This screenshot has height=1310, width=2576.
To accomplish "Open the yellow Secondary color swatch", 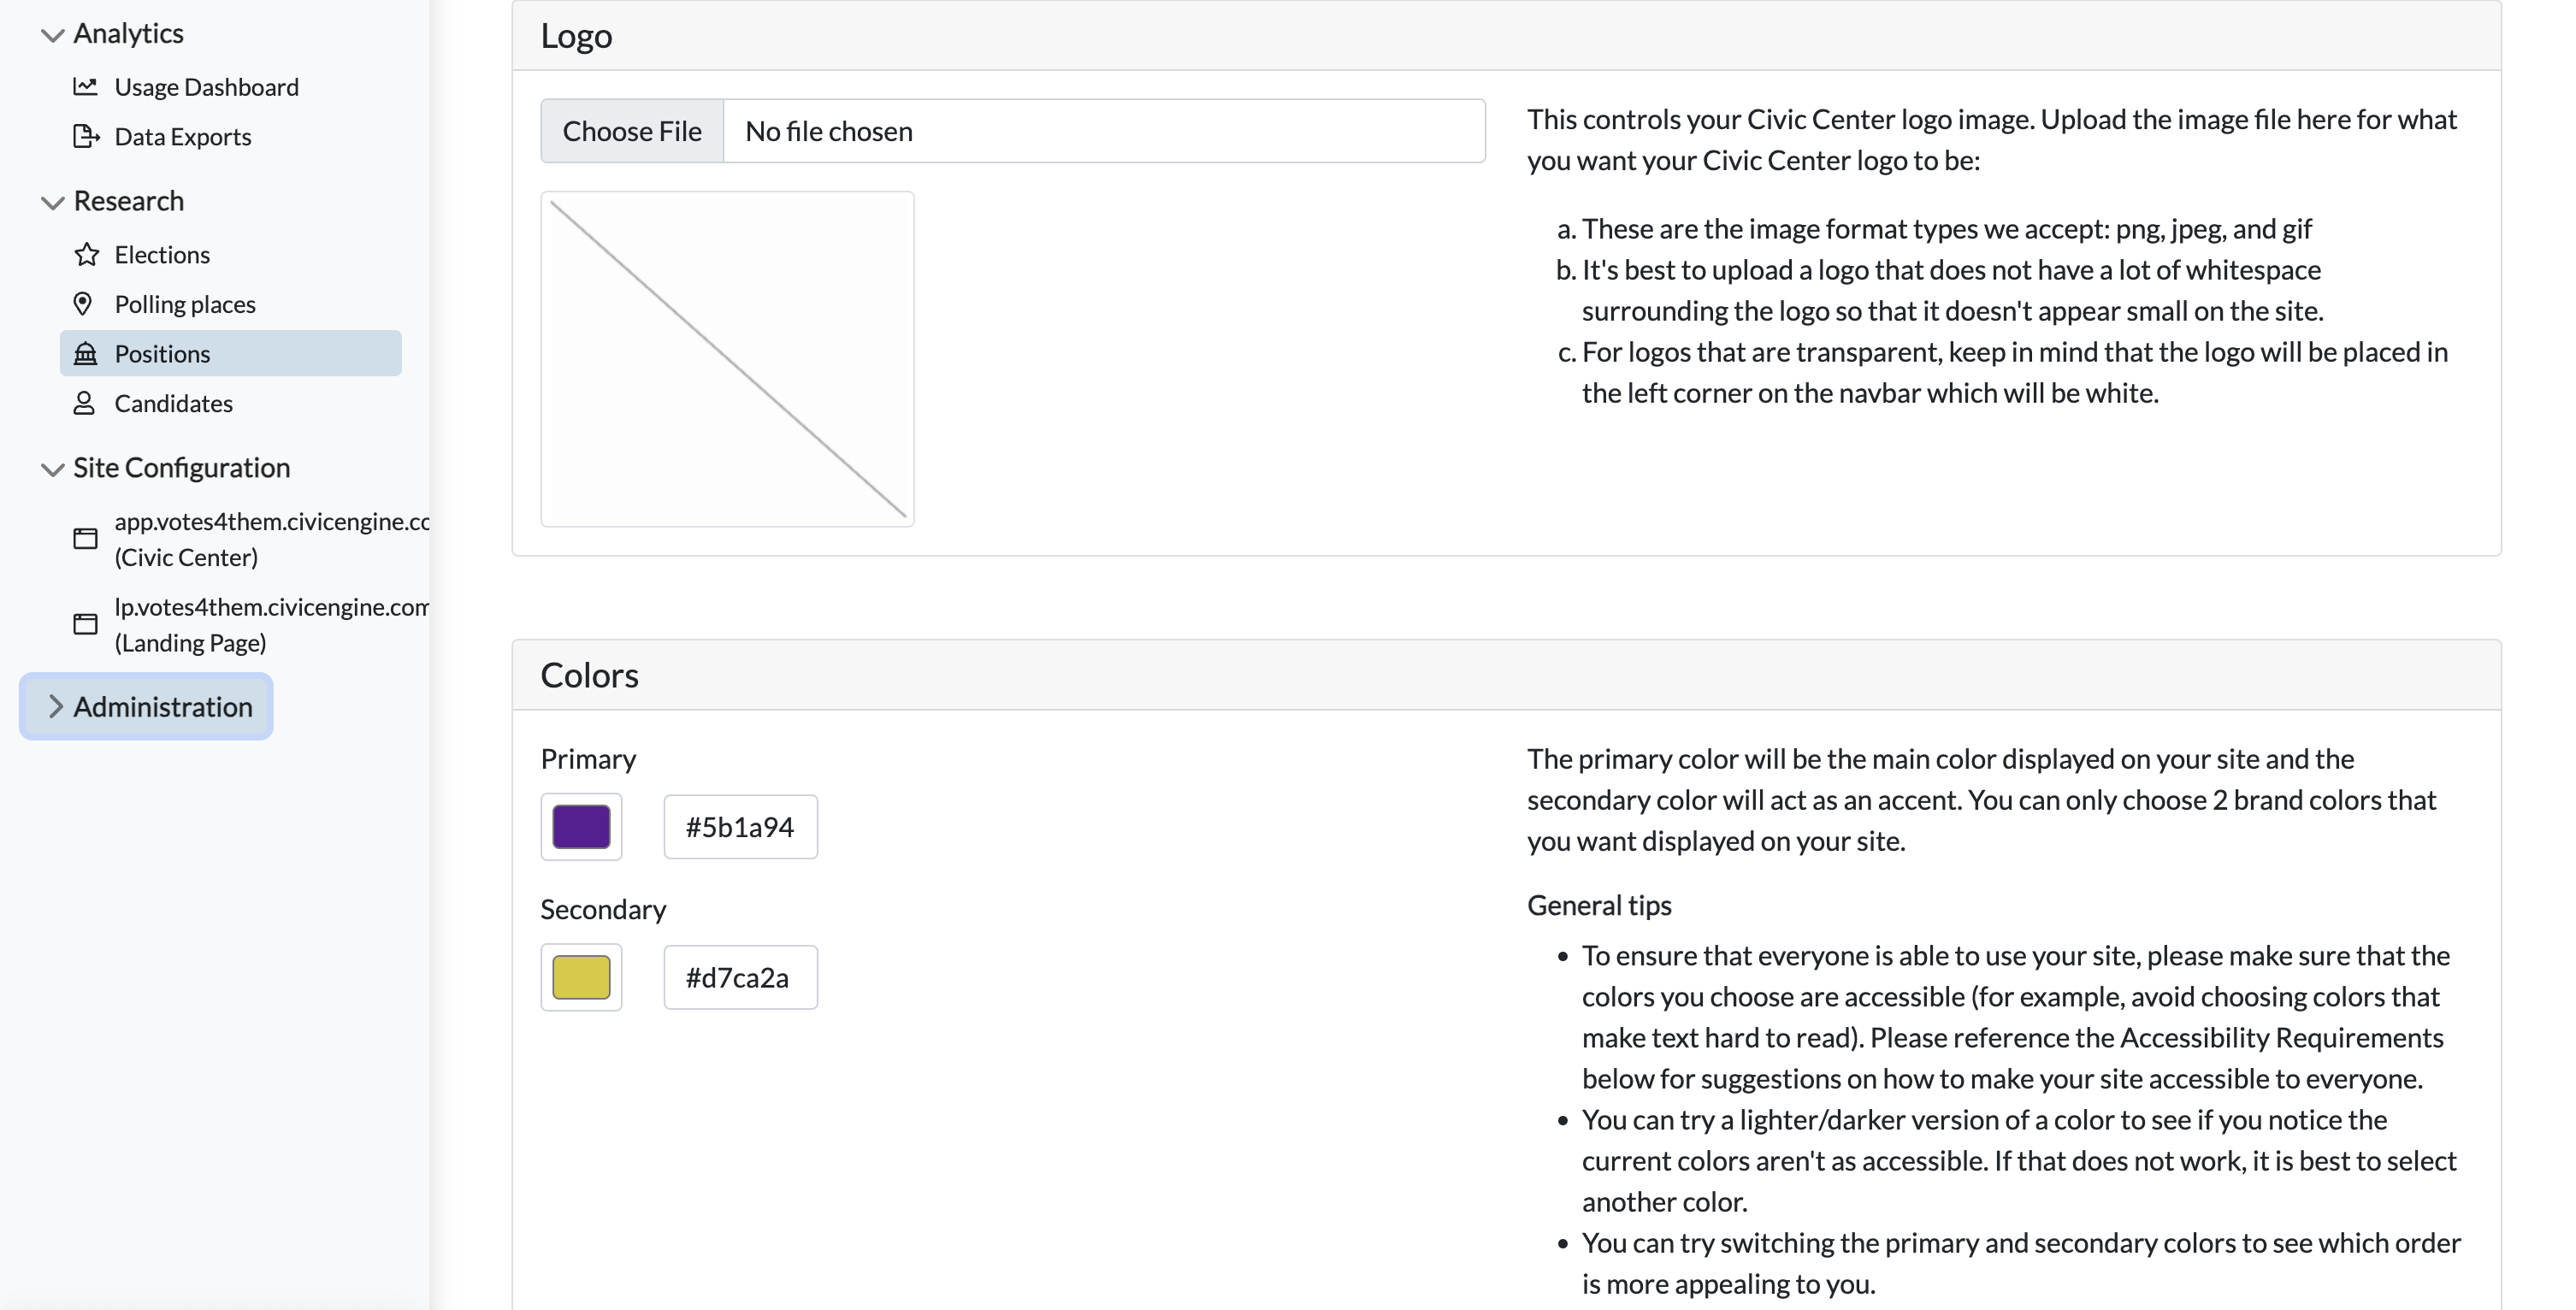I will [x=581, y=977].
